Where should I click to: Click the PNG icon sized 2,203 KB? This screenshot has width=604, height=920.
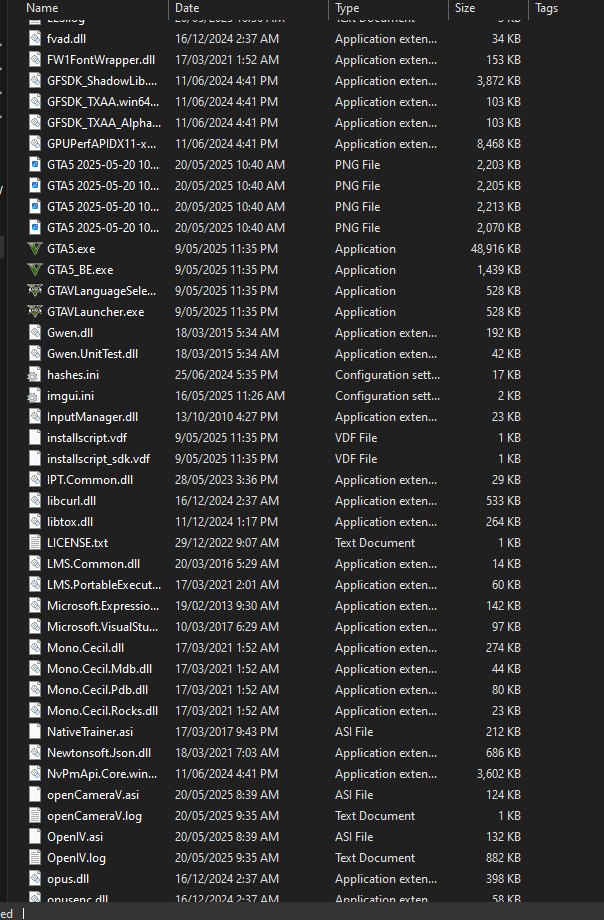pos(35,165)
